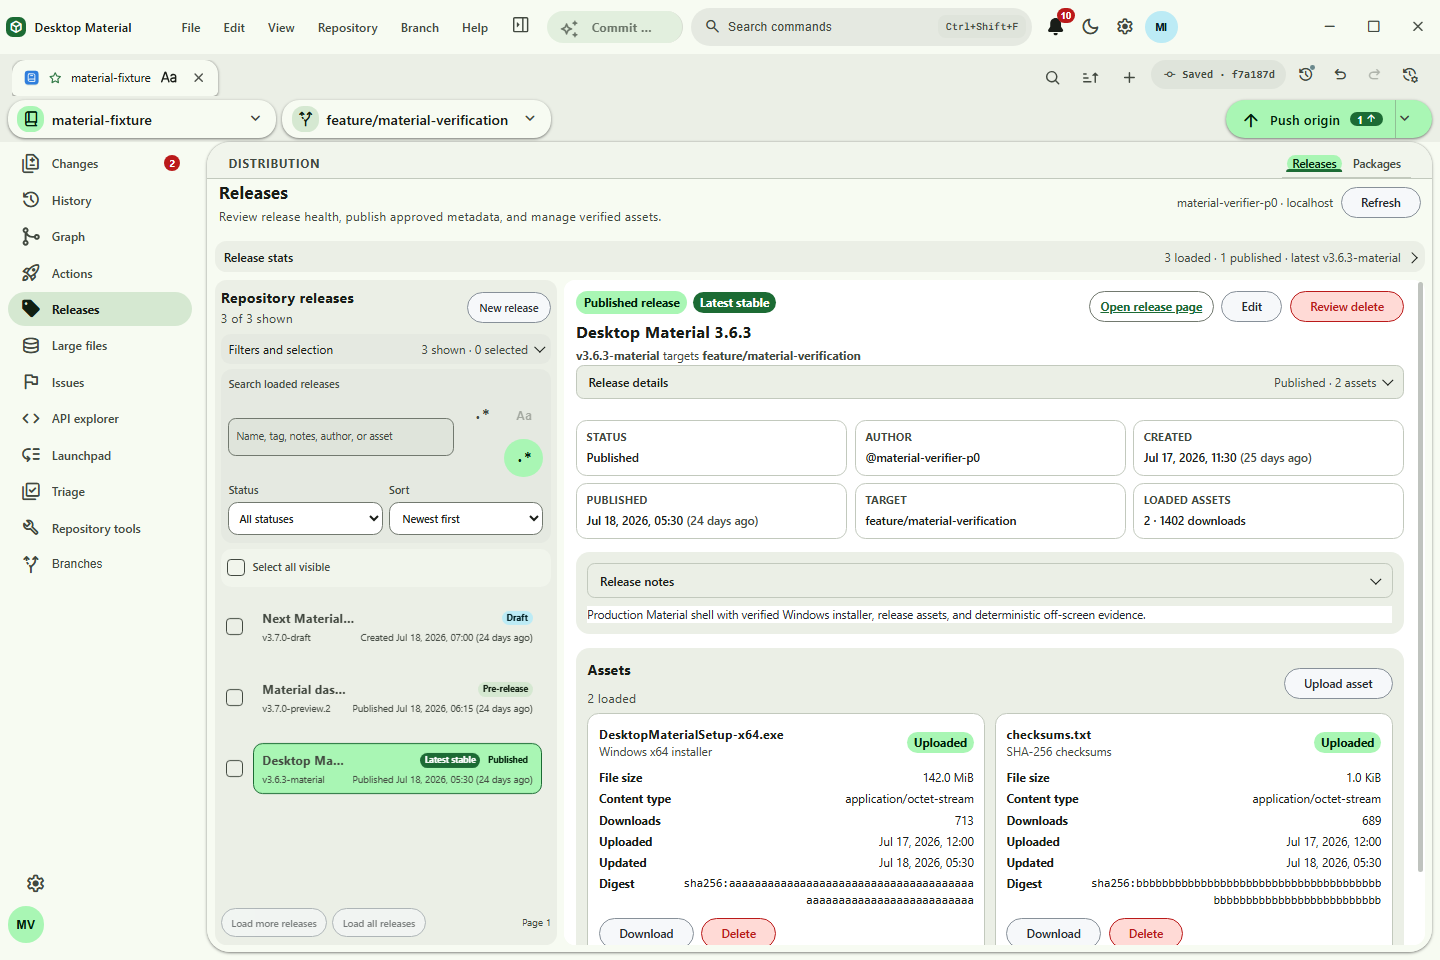Open the Newest first sort dropdown

[466, 519]
